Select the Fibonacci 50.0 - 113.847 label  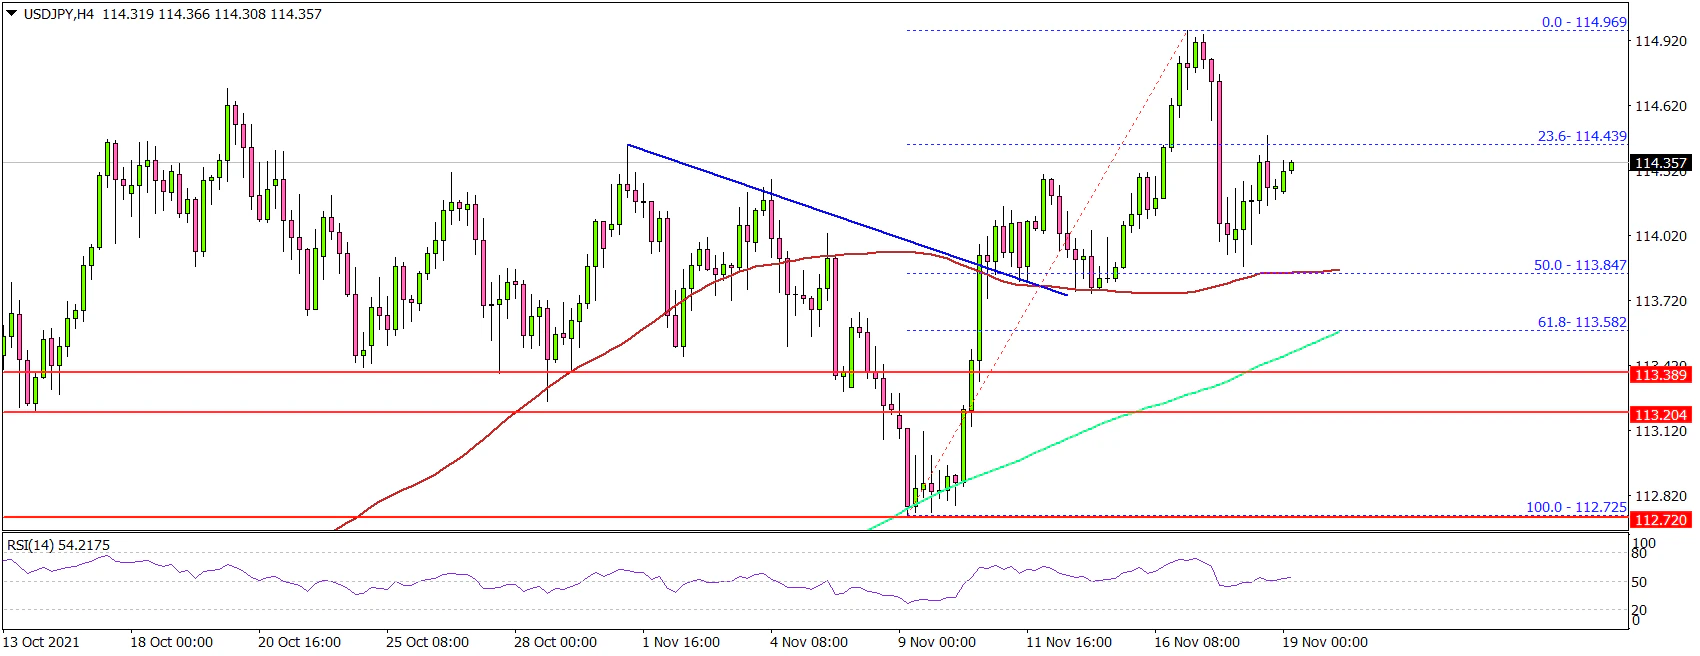[1579, 265]
